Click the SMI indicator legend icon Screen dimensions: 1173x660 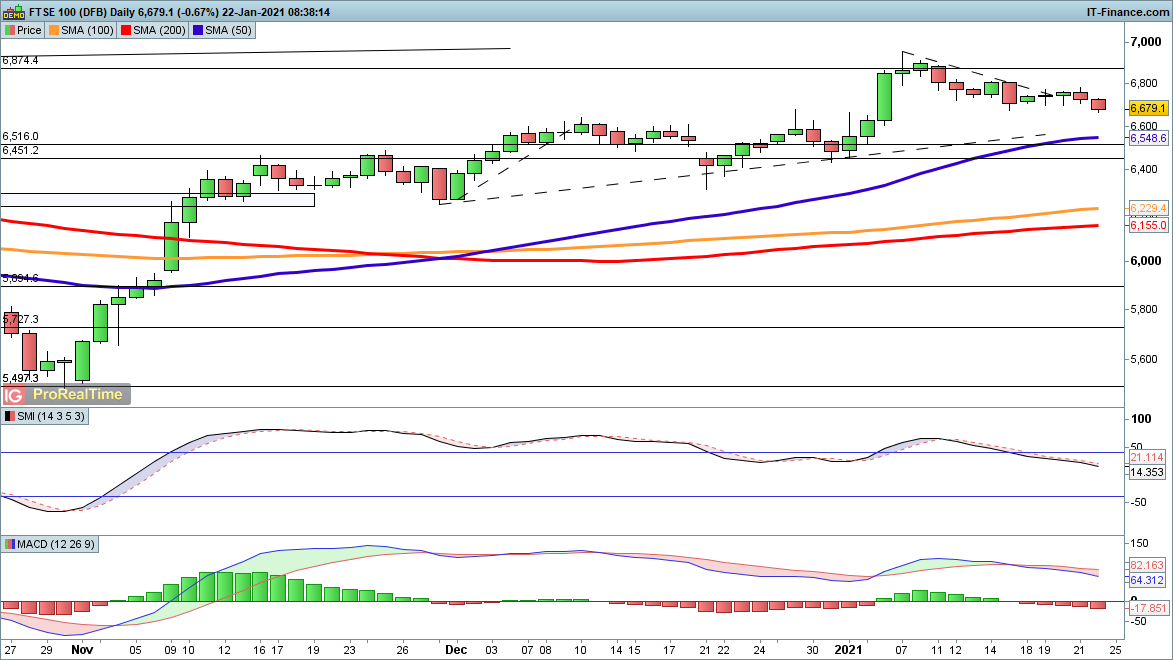click(x=10, y=415)
